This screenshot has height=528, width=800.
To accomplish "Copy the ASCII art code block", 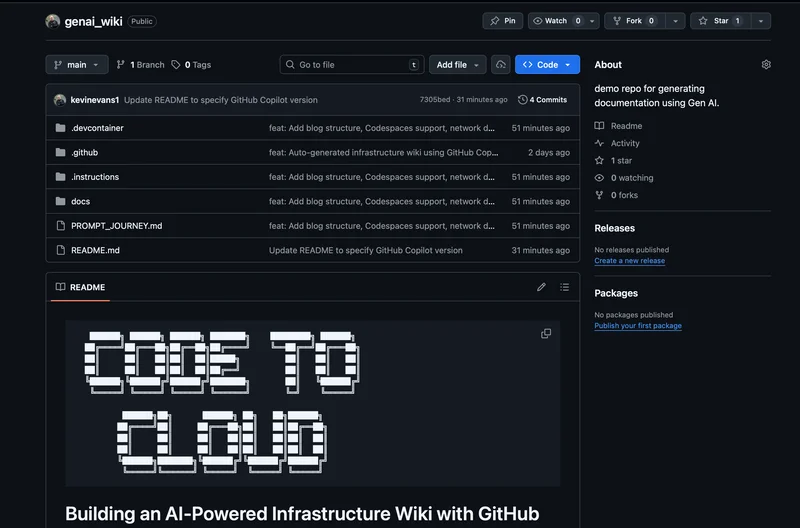I will click(546, 334).
